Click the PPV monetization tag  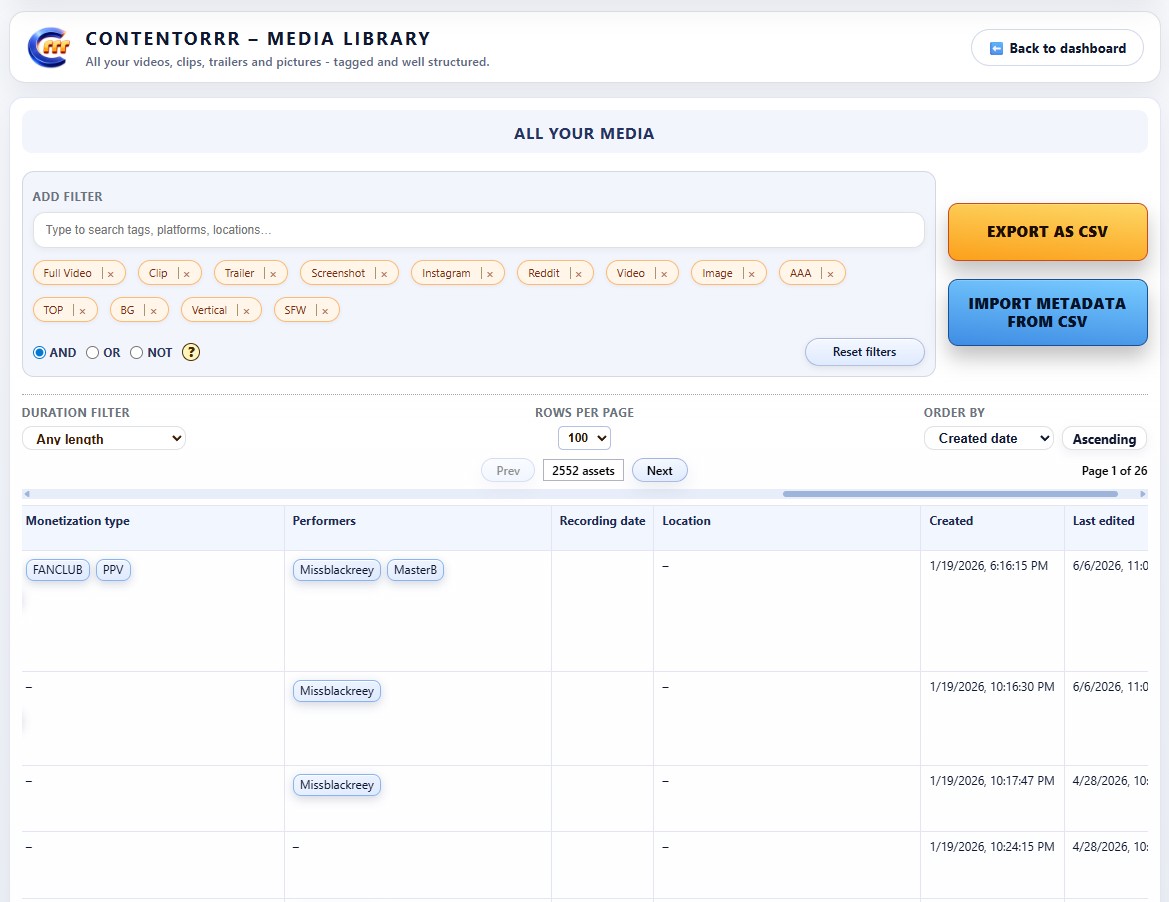coord(113,570)
